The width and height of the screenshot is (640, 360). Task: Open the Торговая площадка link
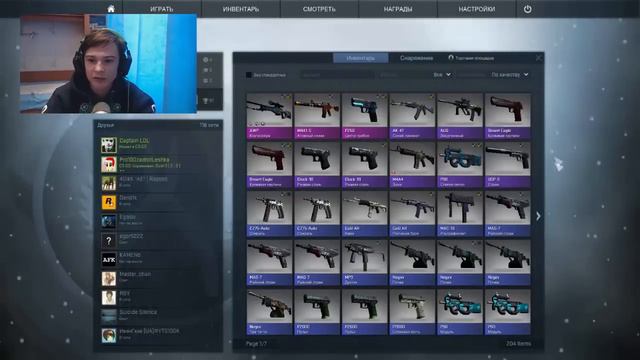coord(471,58)
